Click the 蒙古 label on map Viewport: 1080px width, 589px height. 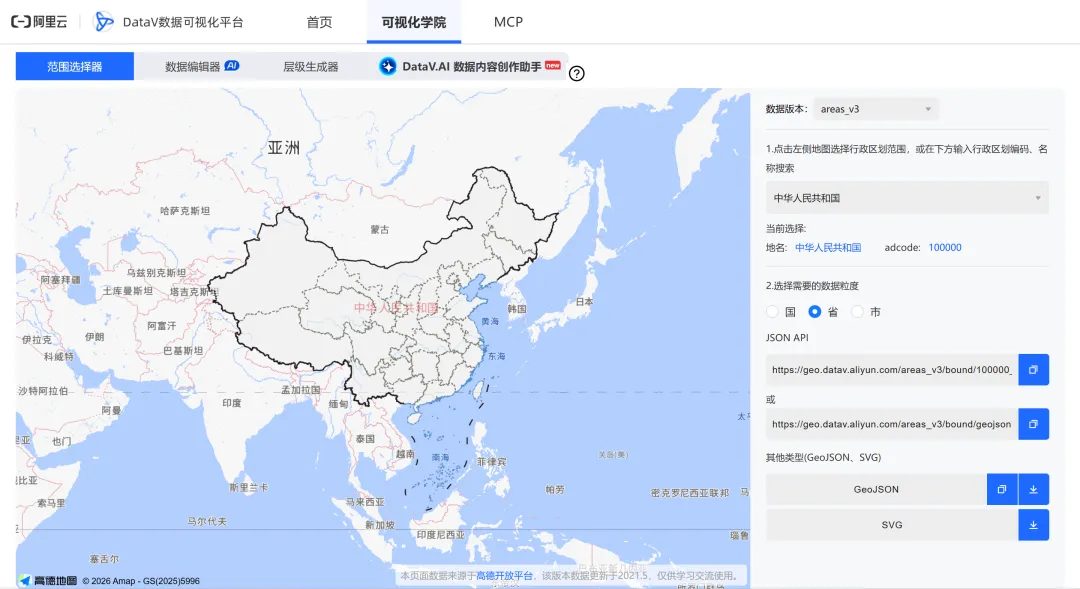[380, 229]
